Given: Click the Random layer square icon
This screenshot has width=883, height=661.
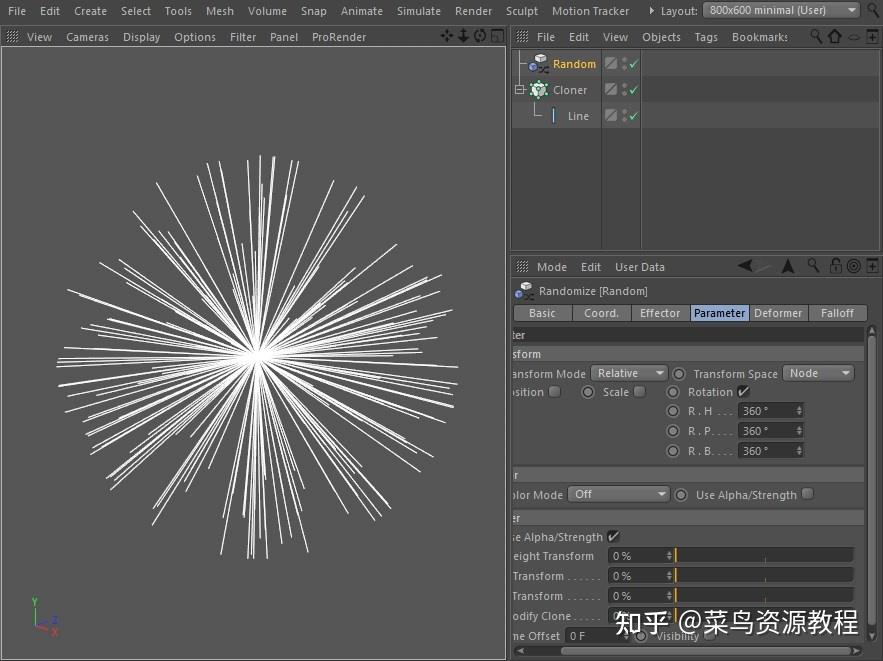Looking at the screenshot, I should pos(611,63).
